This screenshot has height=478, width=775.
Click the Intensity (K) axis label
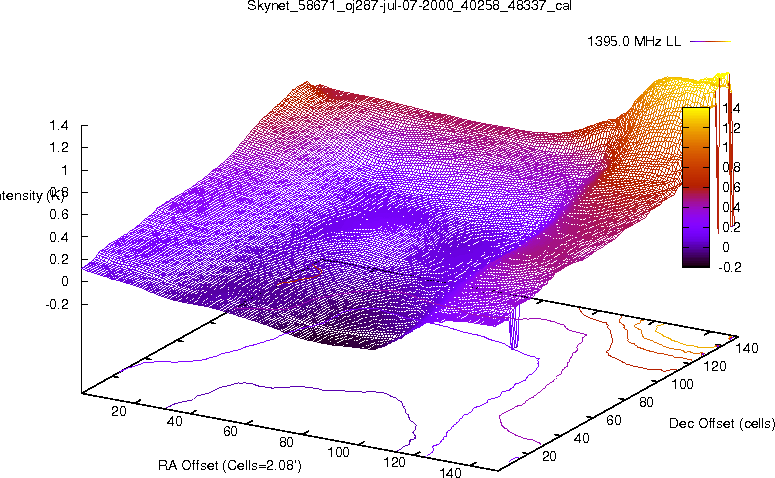coord(31,195)
